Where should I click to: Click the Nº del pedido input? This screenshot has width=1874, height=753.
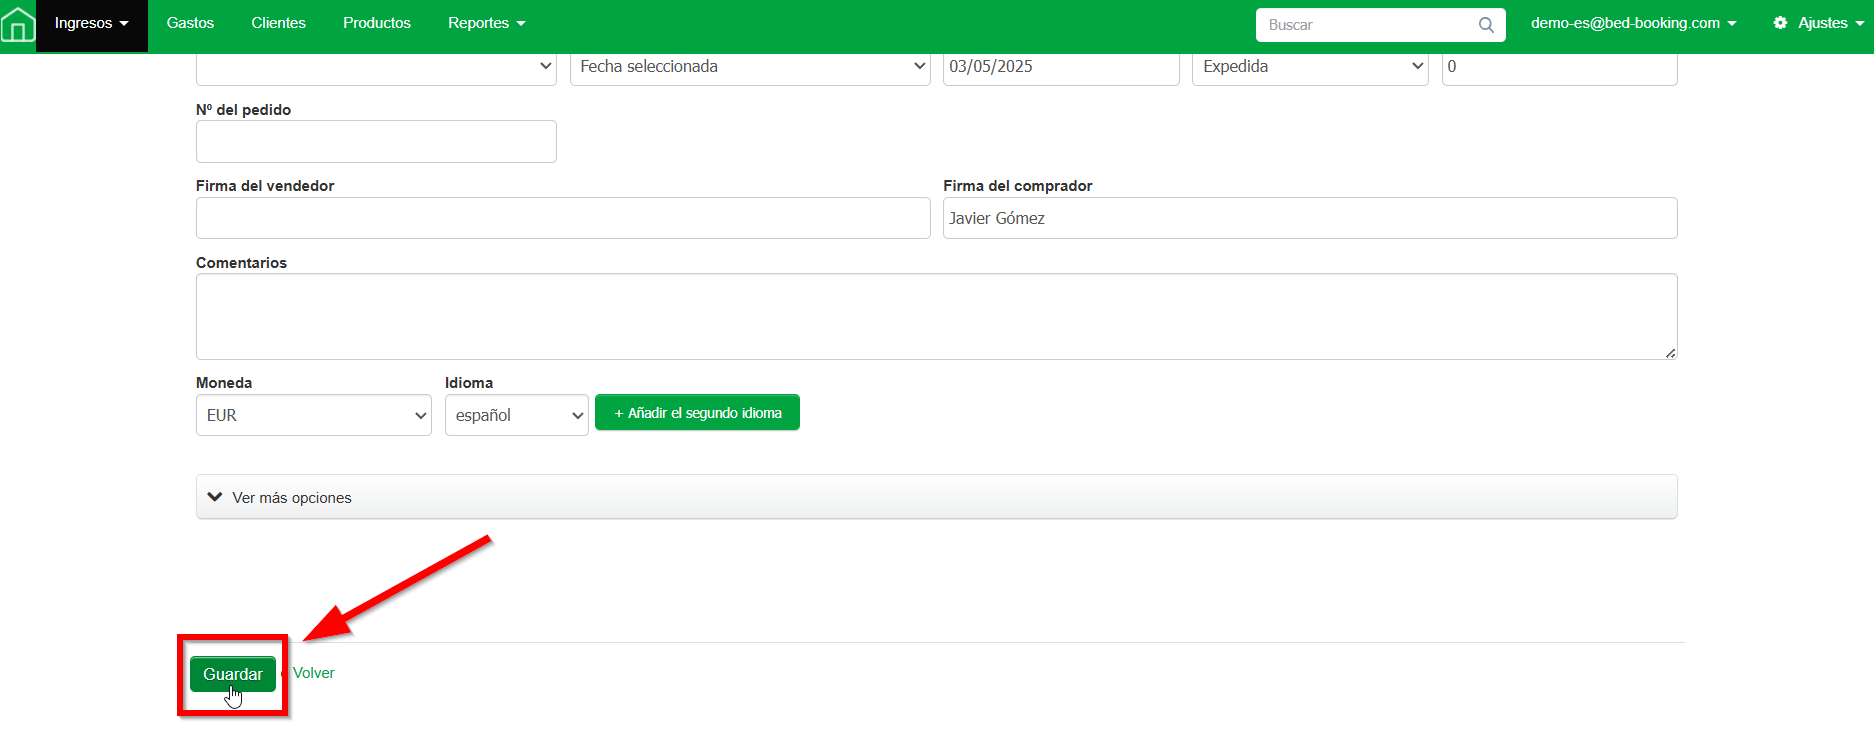tap(376, 141)
